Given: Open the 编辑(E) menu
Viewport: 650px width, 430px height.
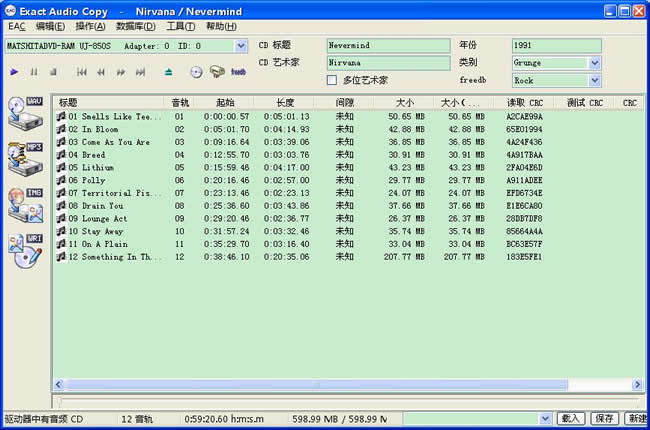Looking at the screenshot, I should [x=50, y=27].
